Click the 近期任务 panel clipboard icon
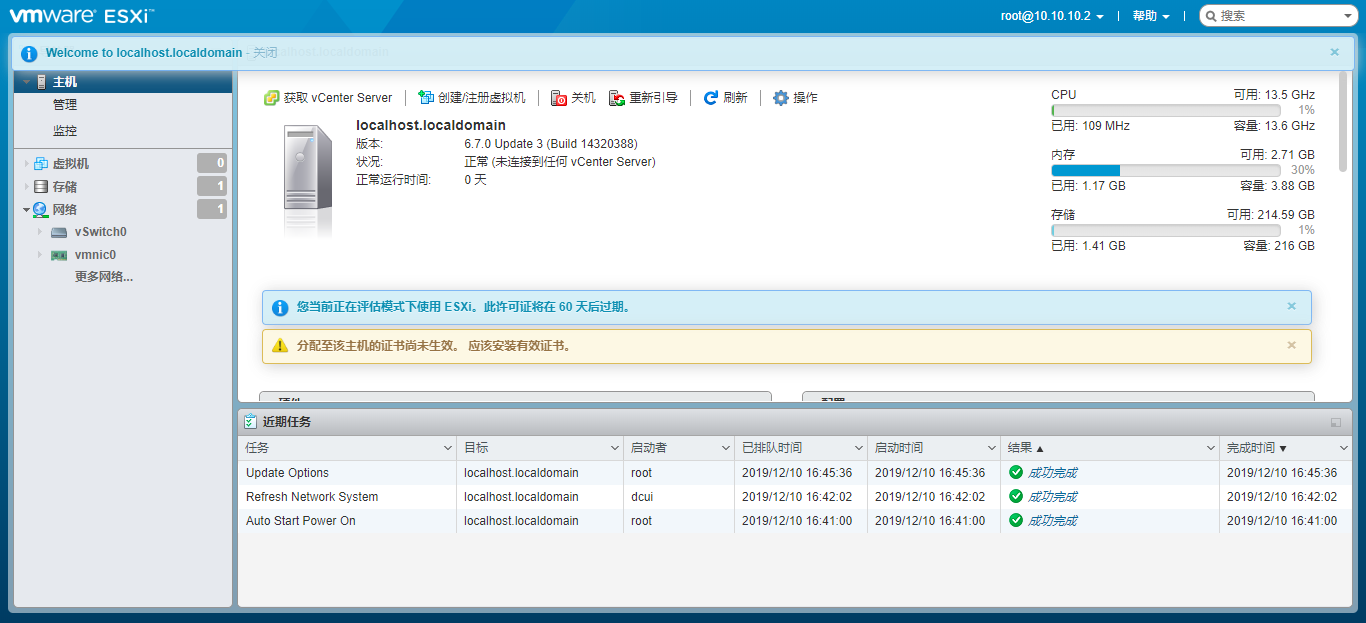Image resolution: width=1366 pixels, height=623 pixels. click(x=250, y=422)
